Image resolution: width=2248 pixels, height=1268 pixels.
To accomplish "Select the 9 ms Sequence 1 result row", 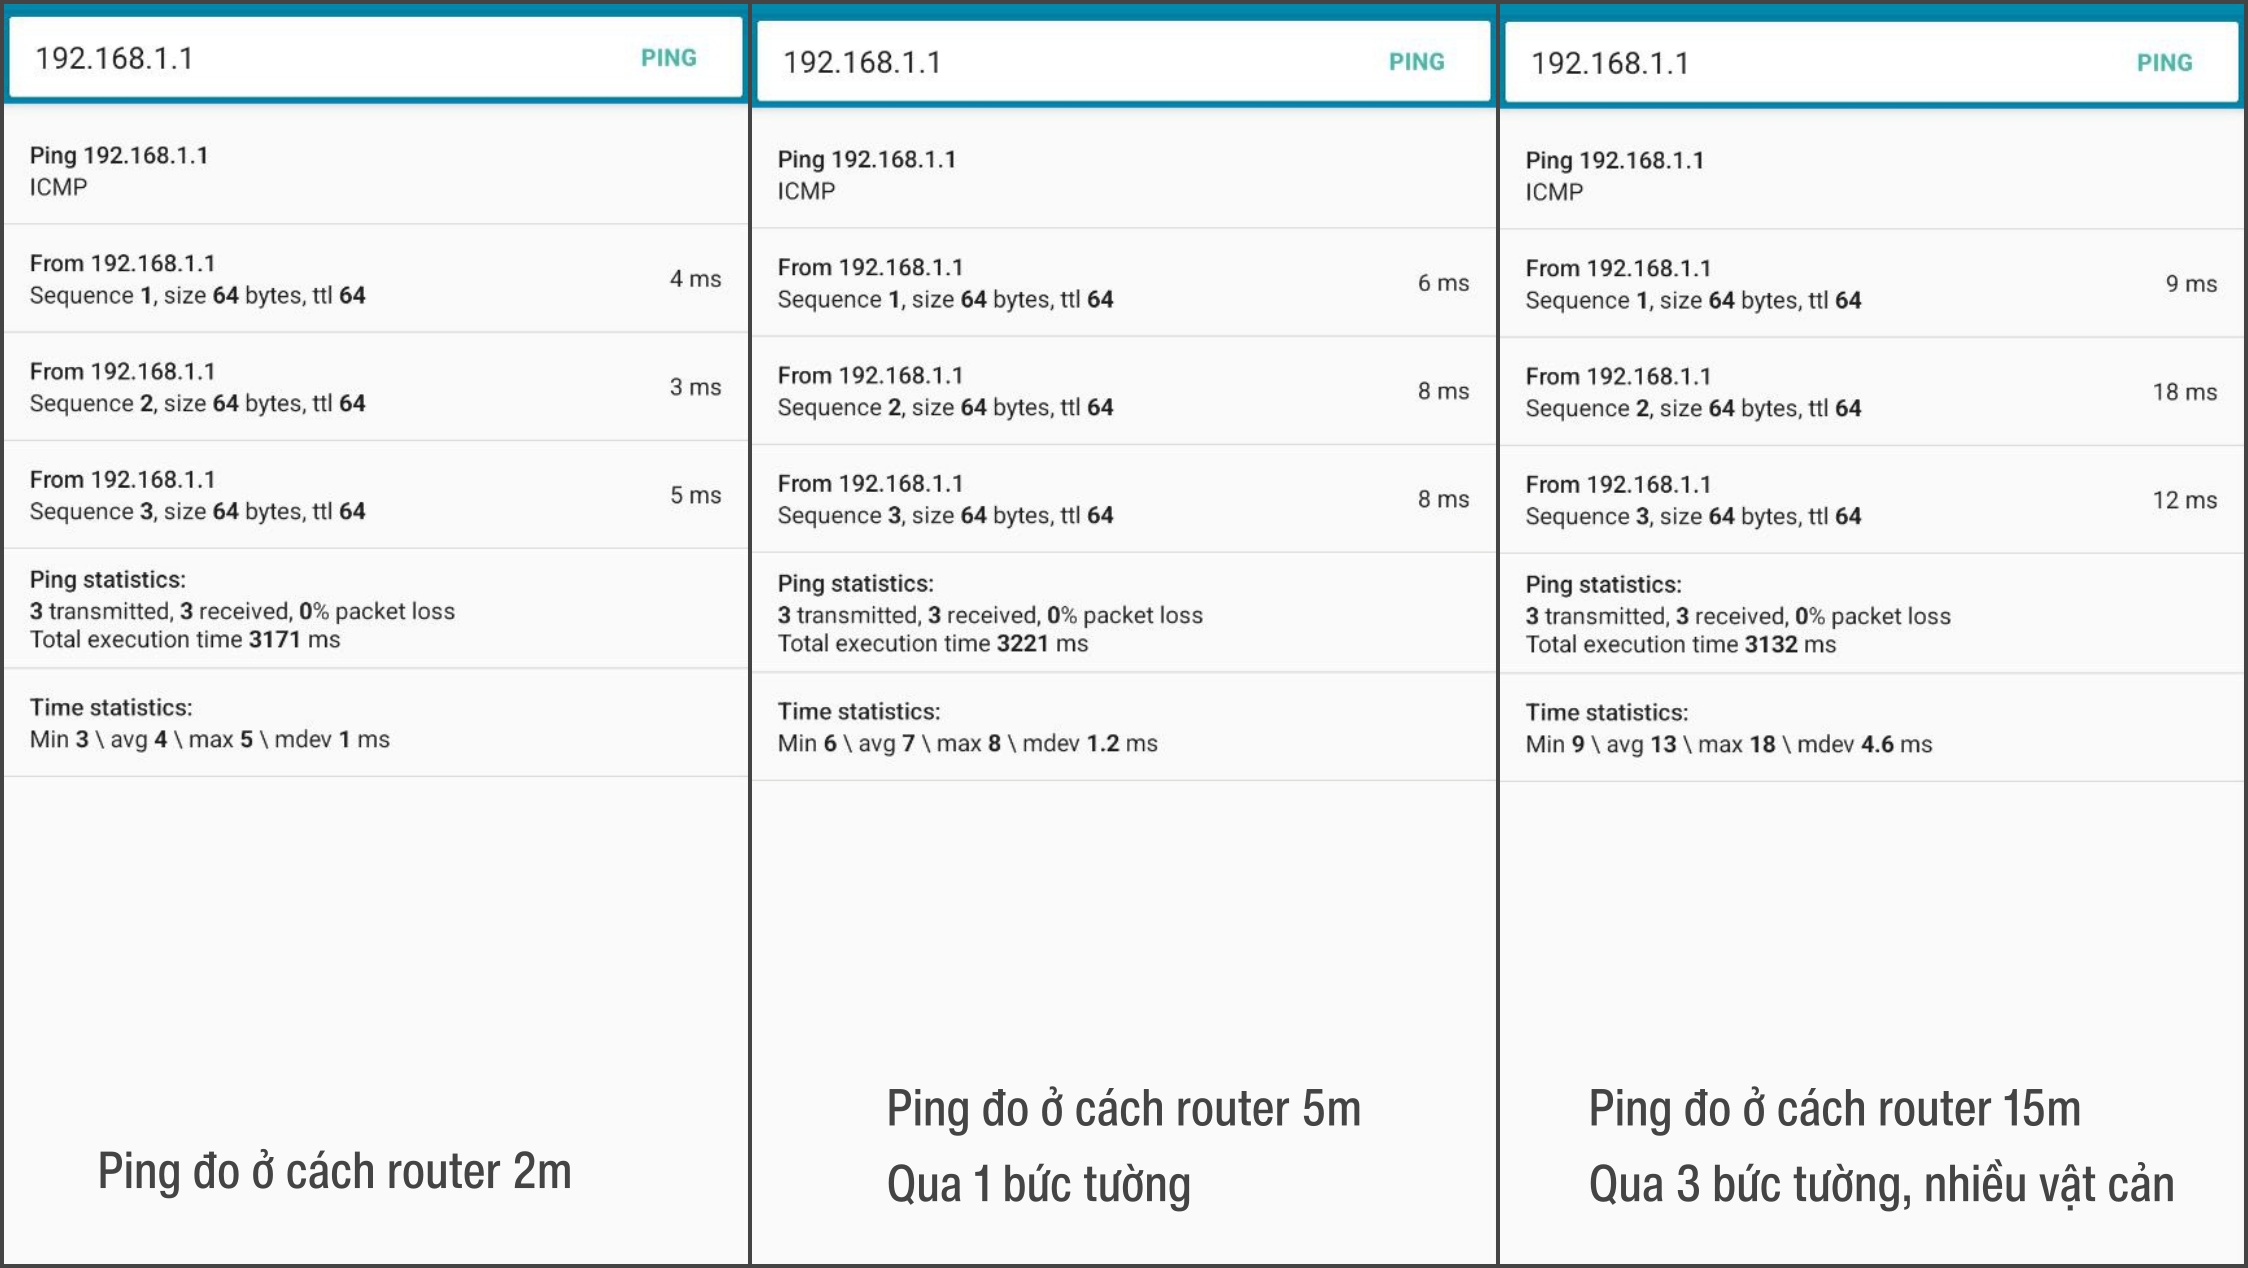I will (1872, 284).
